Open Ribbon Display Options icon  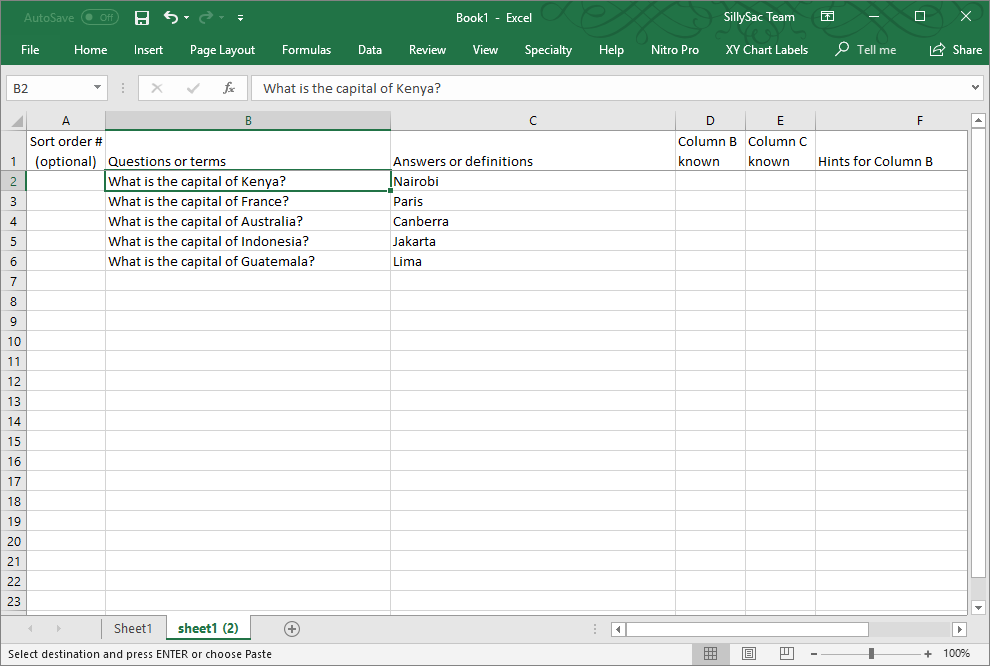pyautogui.click(x=827, y=17)
